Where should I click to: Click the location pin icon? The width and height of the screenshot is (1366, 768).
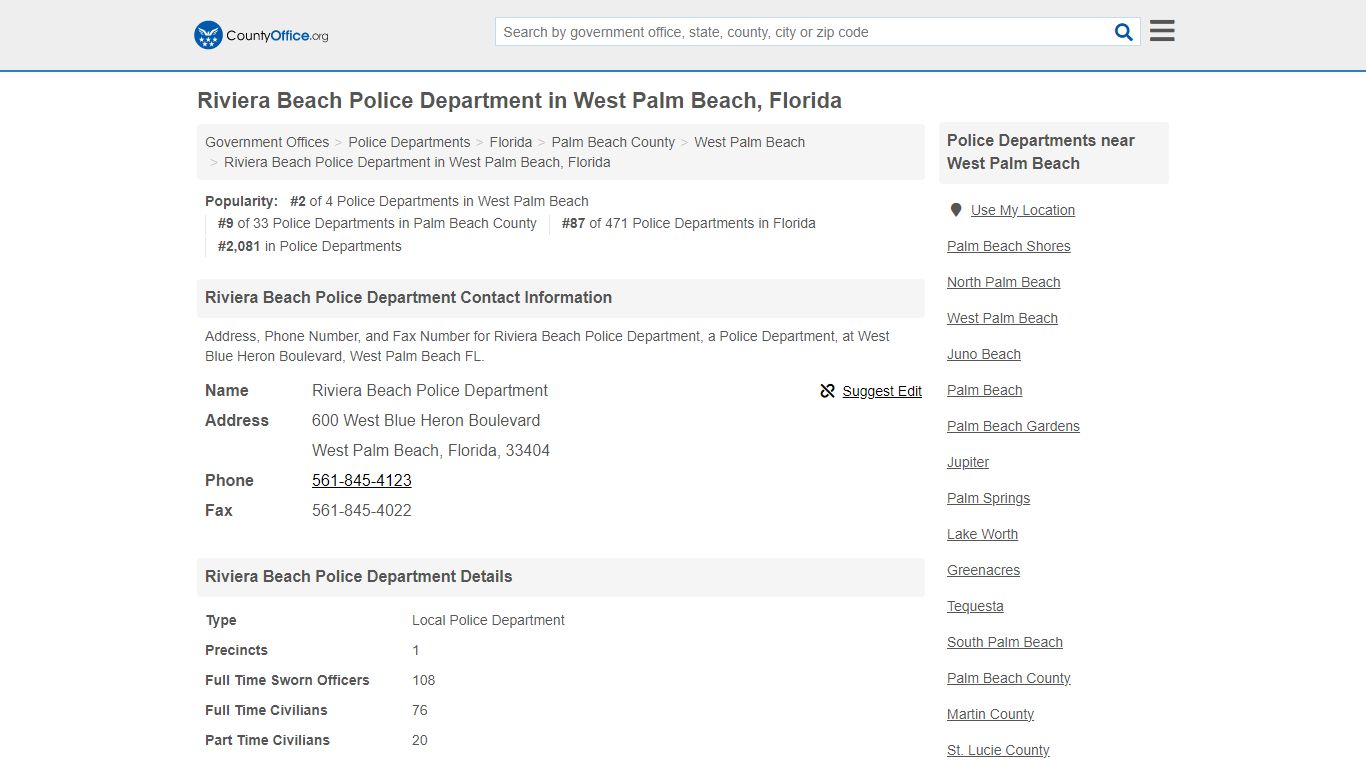pyautogui.click(x=956, y=210)
